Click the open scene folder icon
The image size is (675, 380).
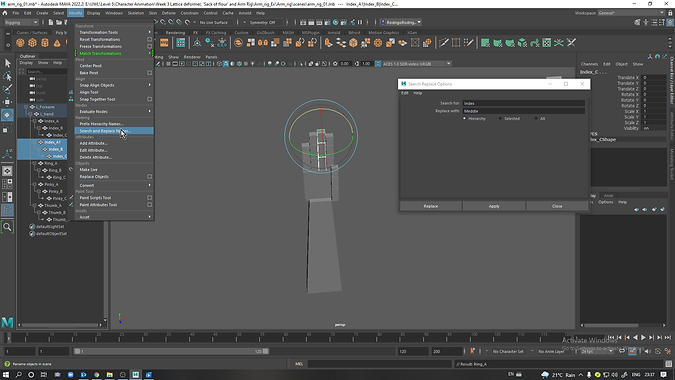[59, 22]
